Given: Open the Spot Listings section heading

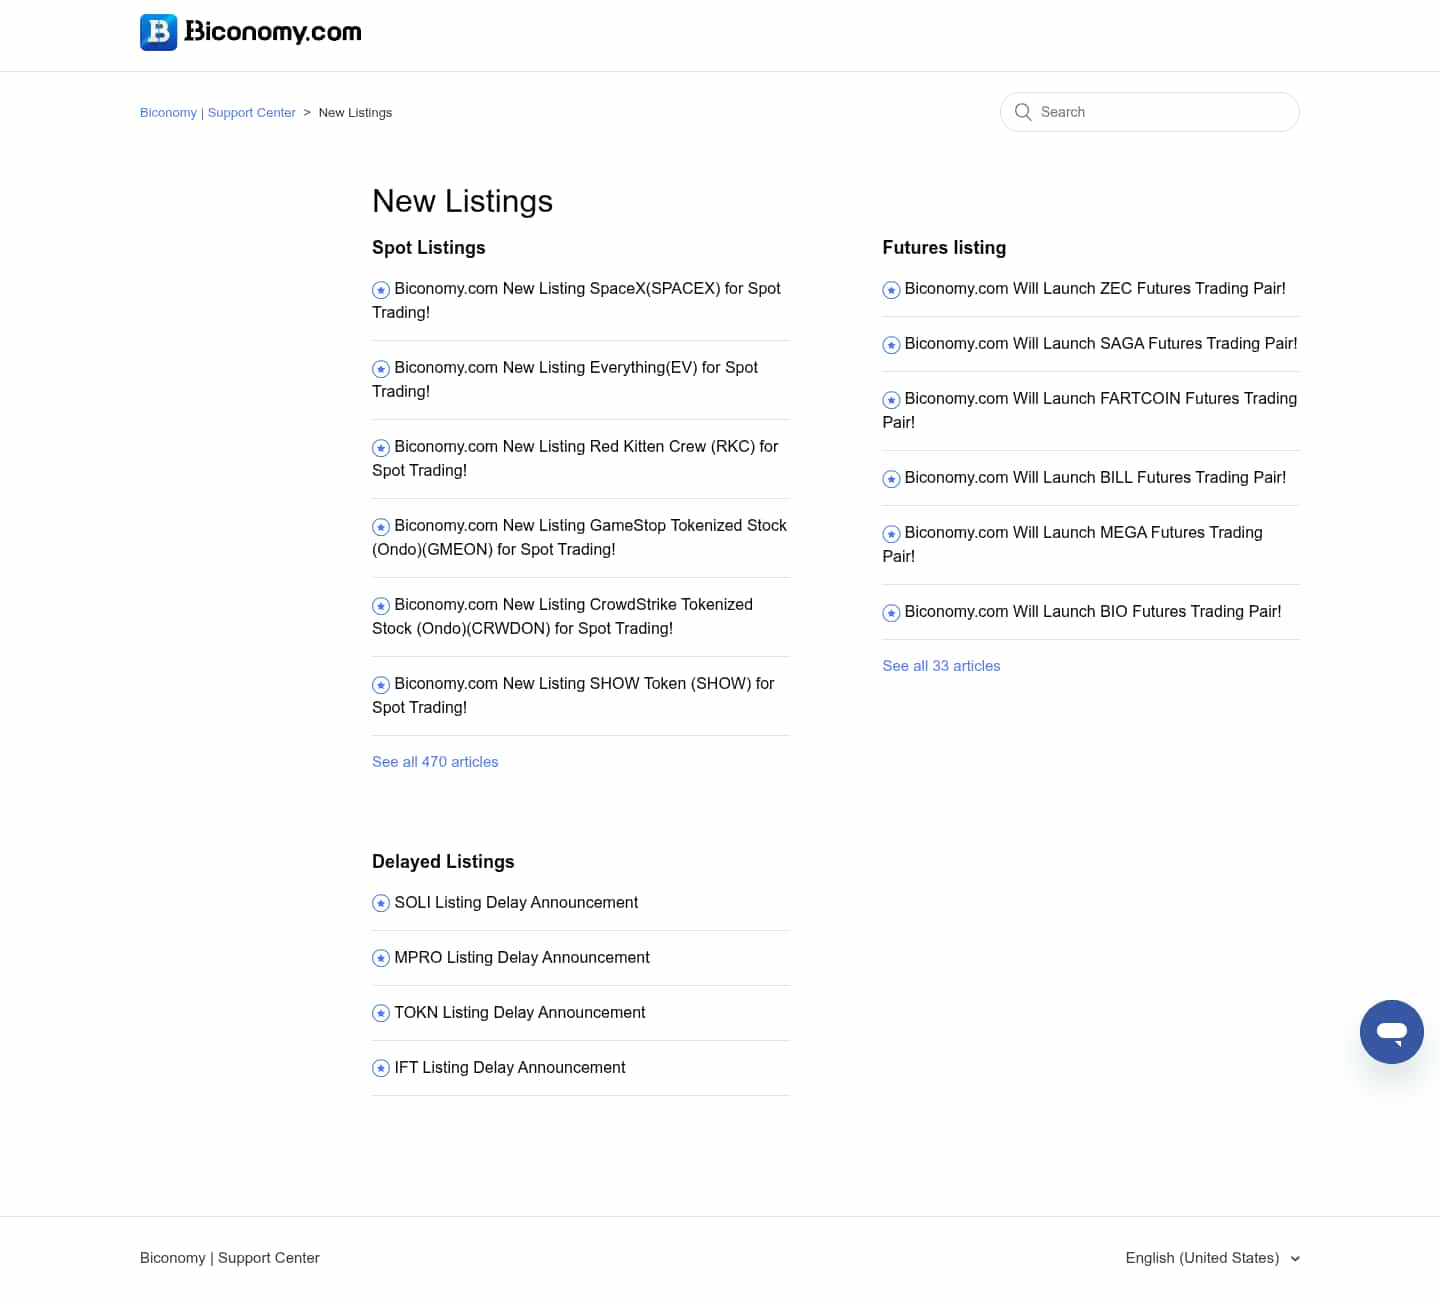Looking at the screenshot, I should coord(429,248).
